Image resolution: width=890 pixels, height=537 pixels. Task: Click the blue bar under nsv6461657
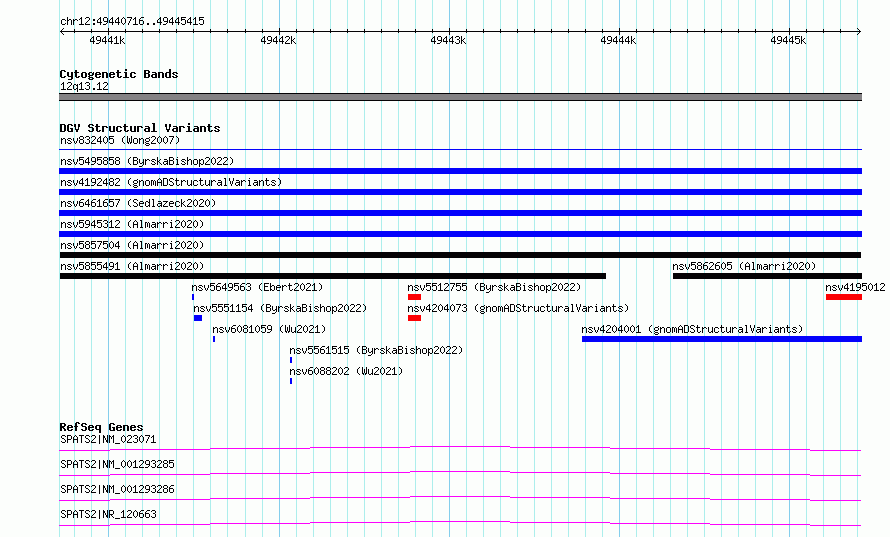460,213
